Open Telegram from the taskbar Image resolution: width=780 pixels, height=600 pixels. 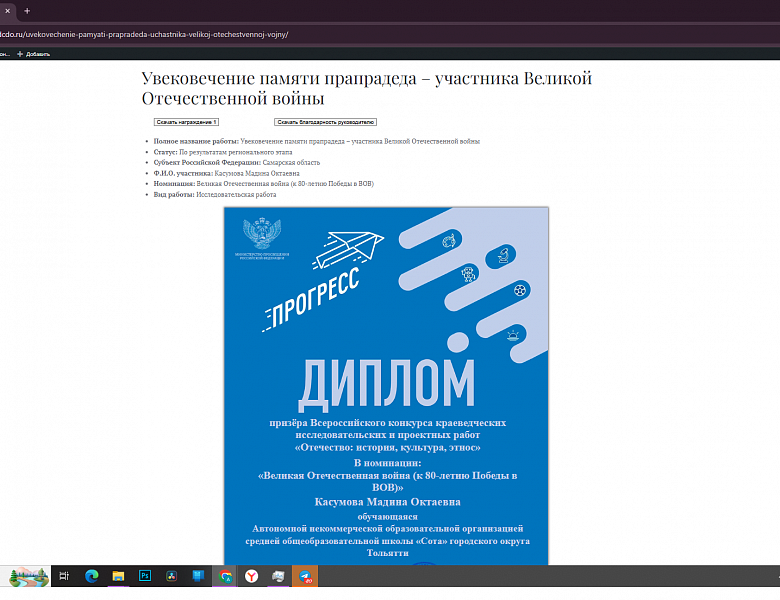coord(305,576)
